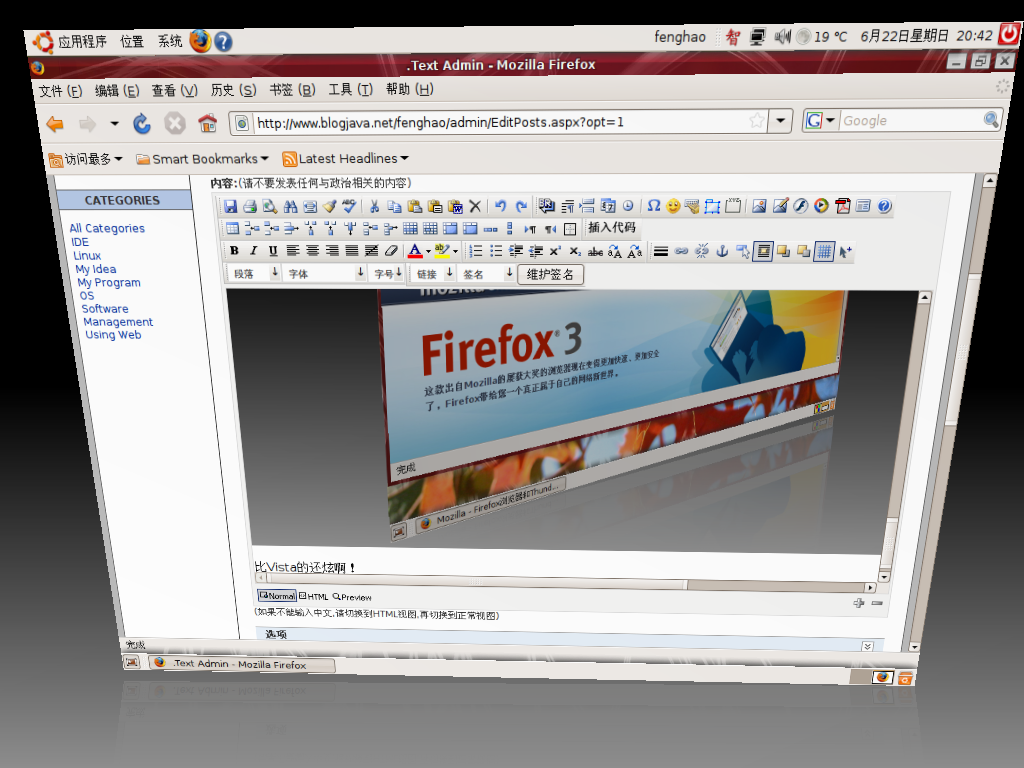Click into the URL address field
Image resolution: width=1024 pixels, height=768 pixels.
500,122
